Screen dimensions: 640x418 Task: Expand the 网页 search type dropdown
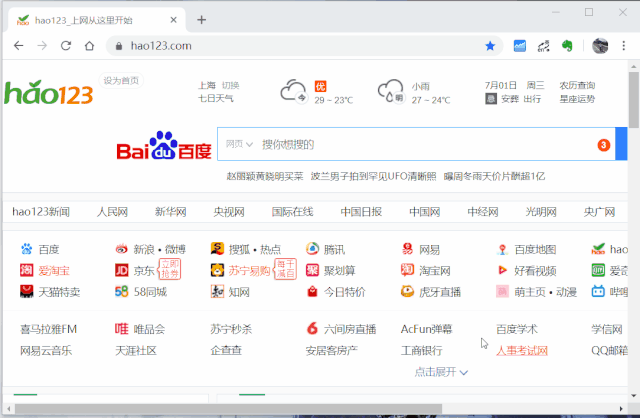coord(239,144)
